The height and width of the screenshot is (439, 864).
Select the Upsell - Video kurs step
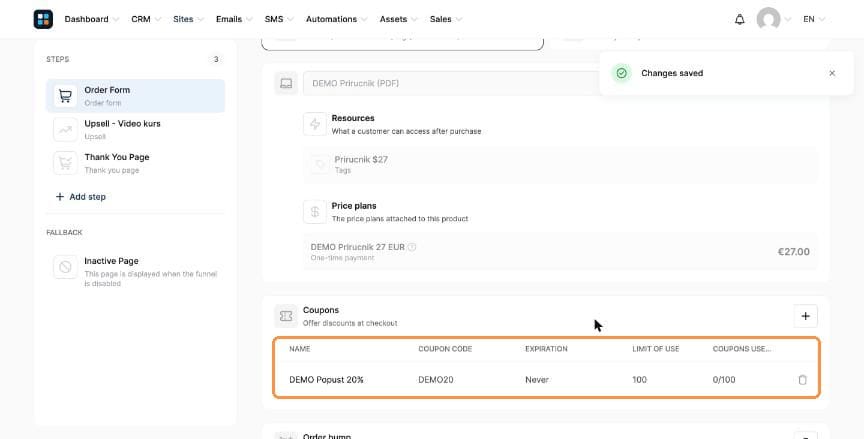[136, 129]
